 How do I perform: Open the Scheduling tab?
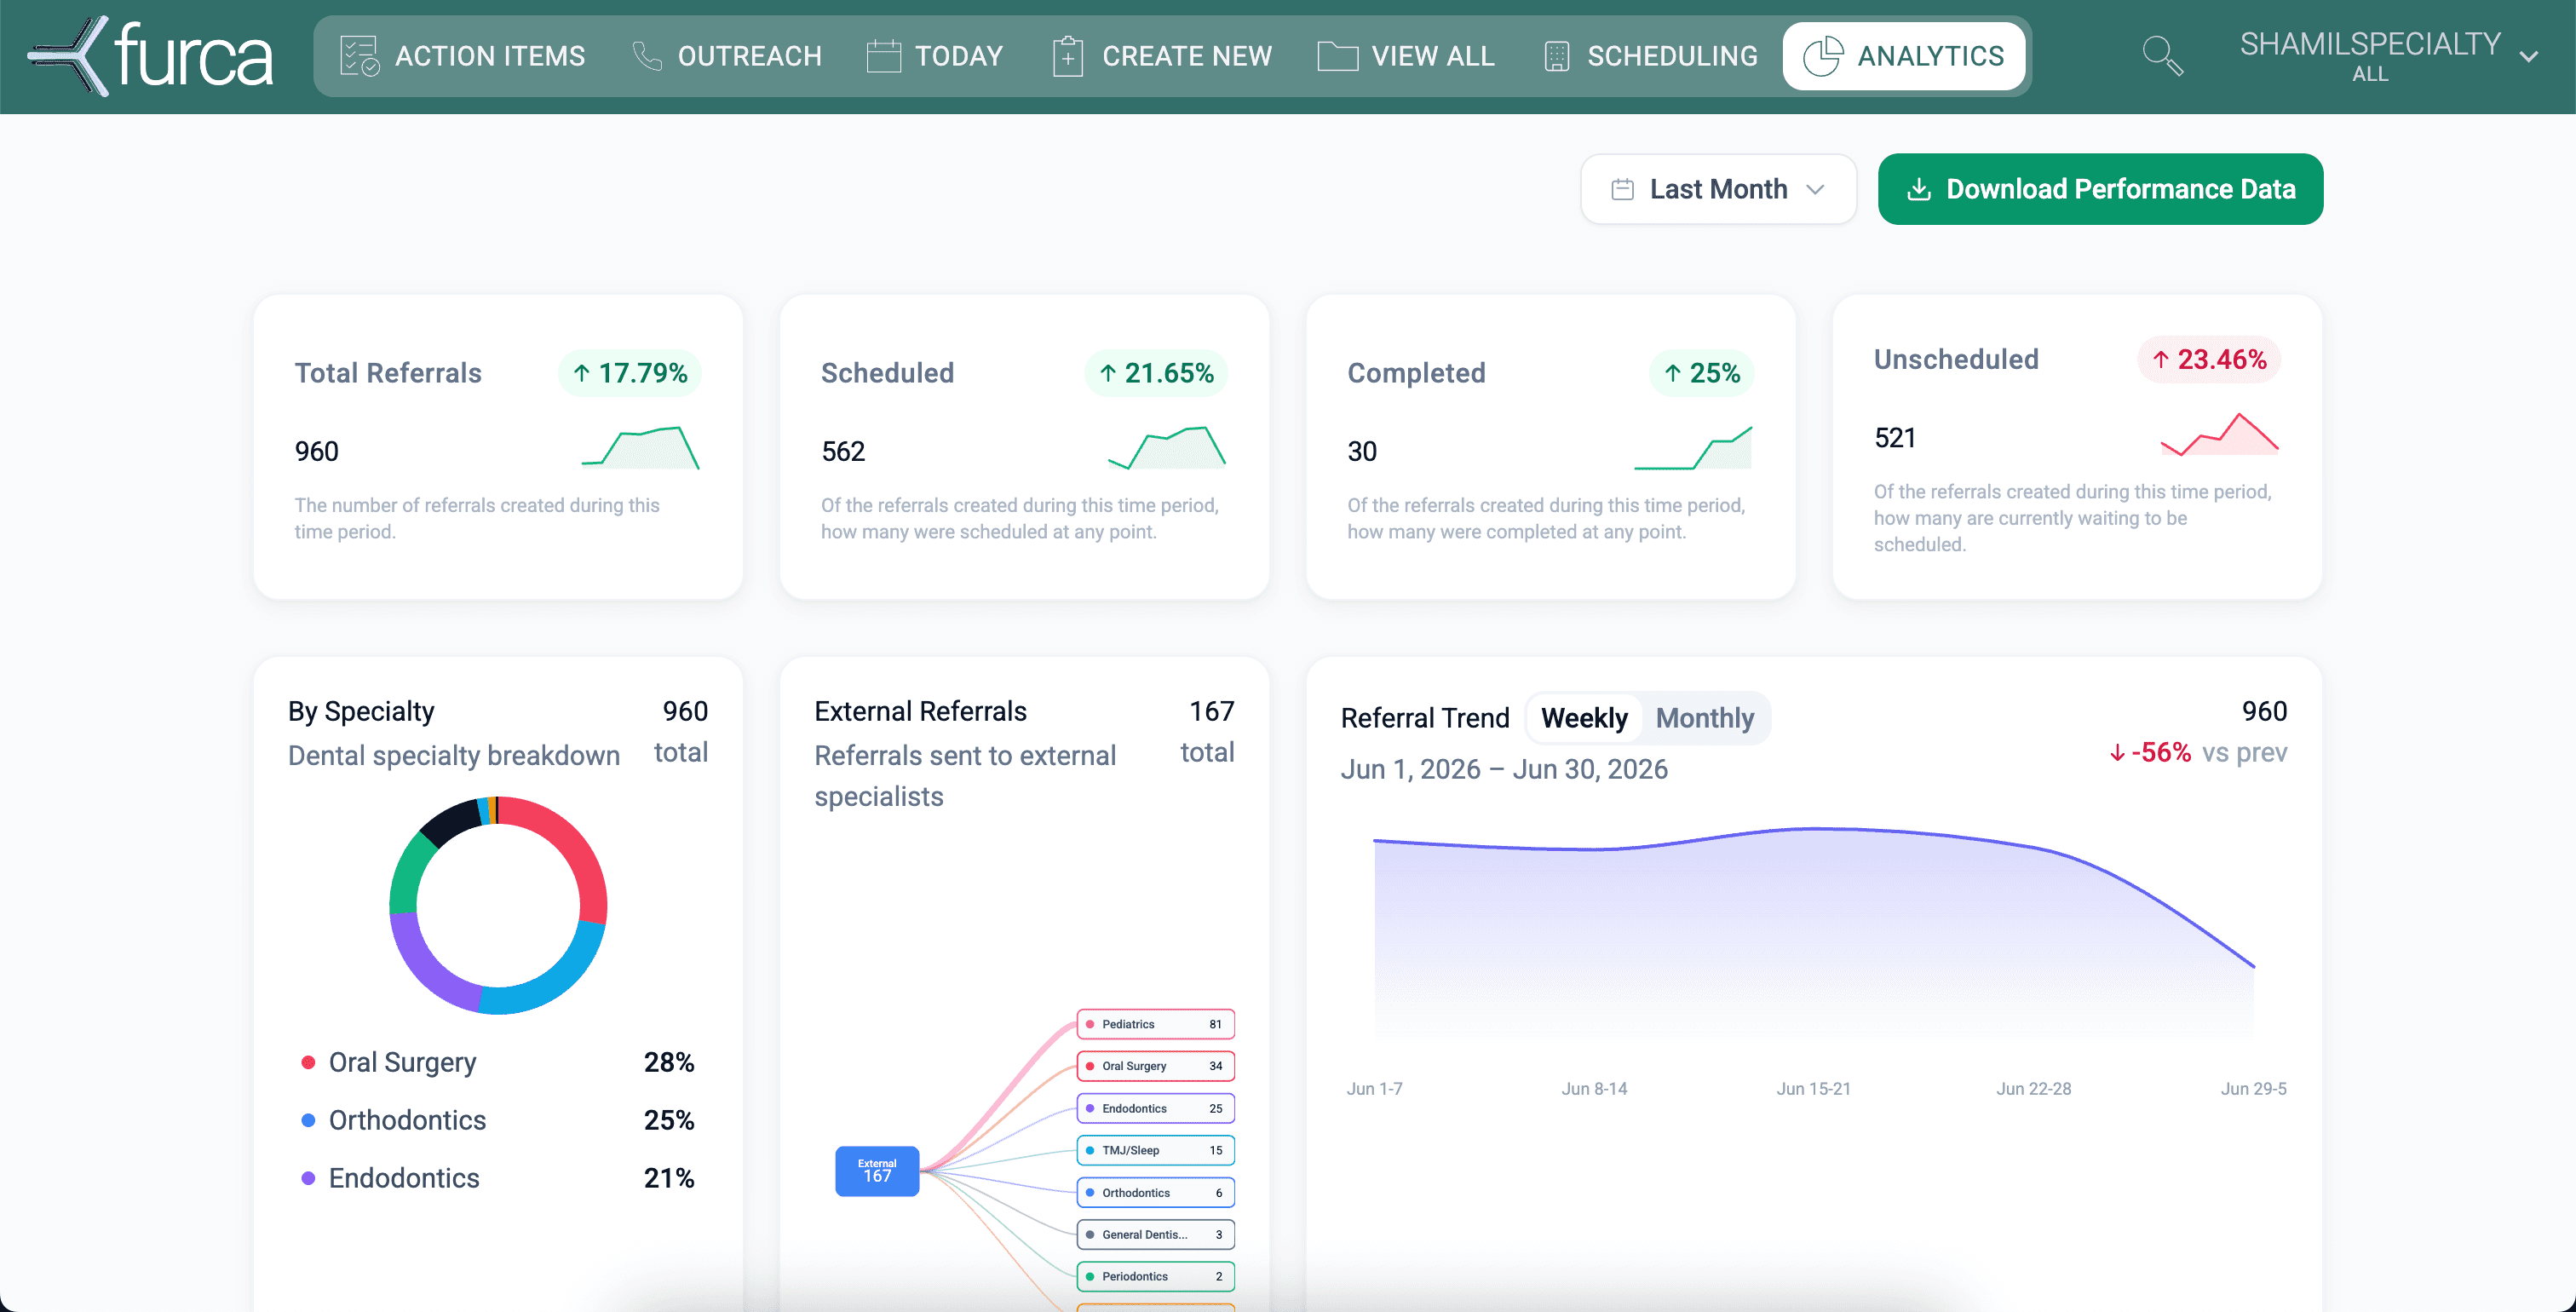(x=1651, y=56)
